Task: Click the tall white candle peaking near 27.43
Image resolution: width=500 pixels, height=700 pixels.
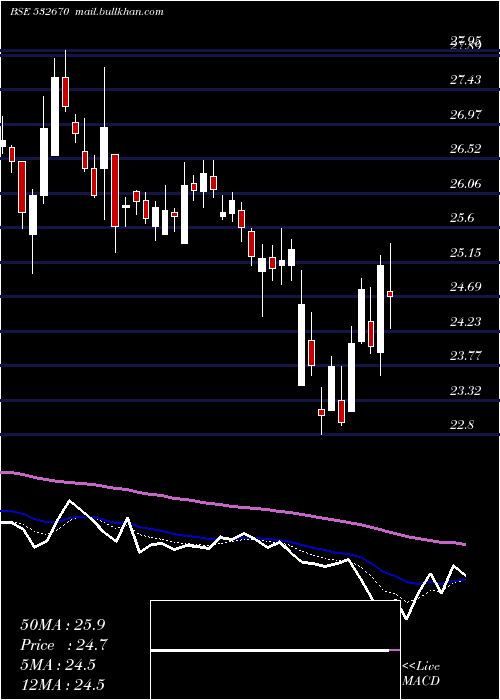Action: click(x=55, y=117)
